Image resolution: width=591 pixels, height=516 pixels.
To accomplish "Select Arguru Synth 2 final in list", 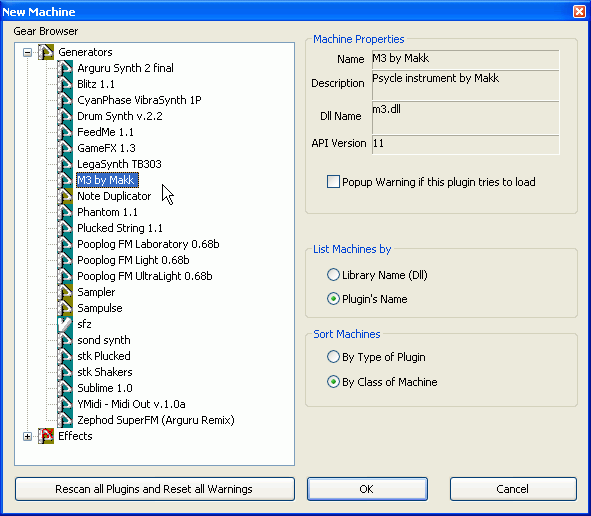I will (126, 68).
